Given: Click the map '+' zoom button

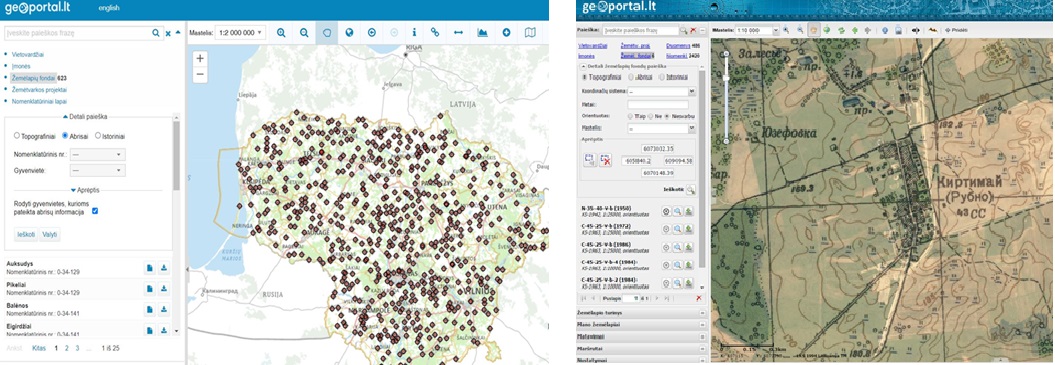Looking at the screenshot, I should (200, 59).
